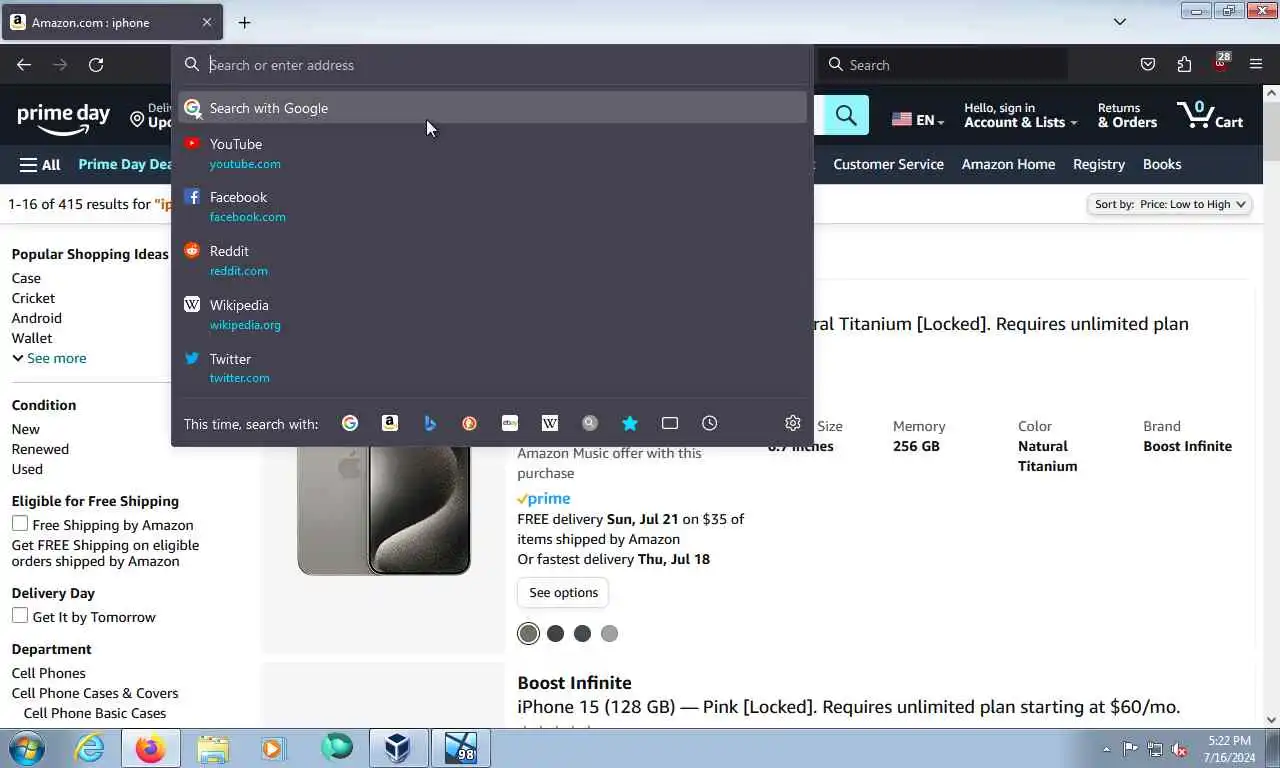Open VirtualBox from taskbar
This screenshot has height=768, width=1280.
coord(398,748)
